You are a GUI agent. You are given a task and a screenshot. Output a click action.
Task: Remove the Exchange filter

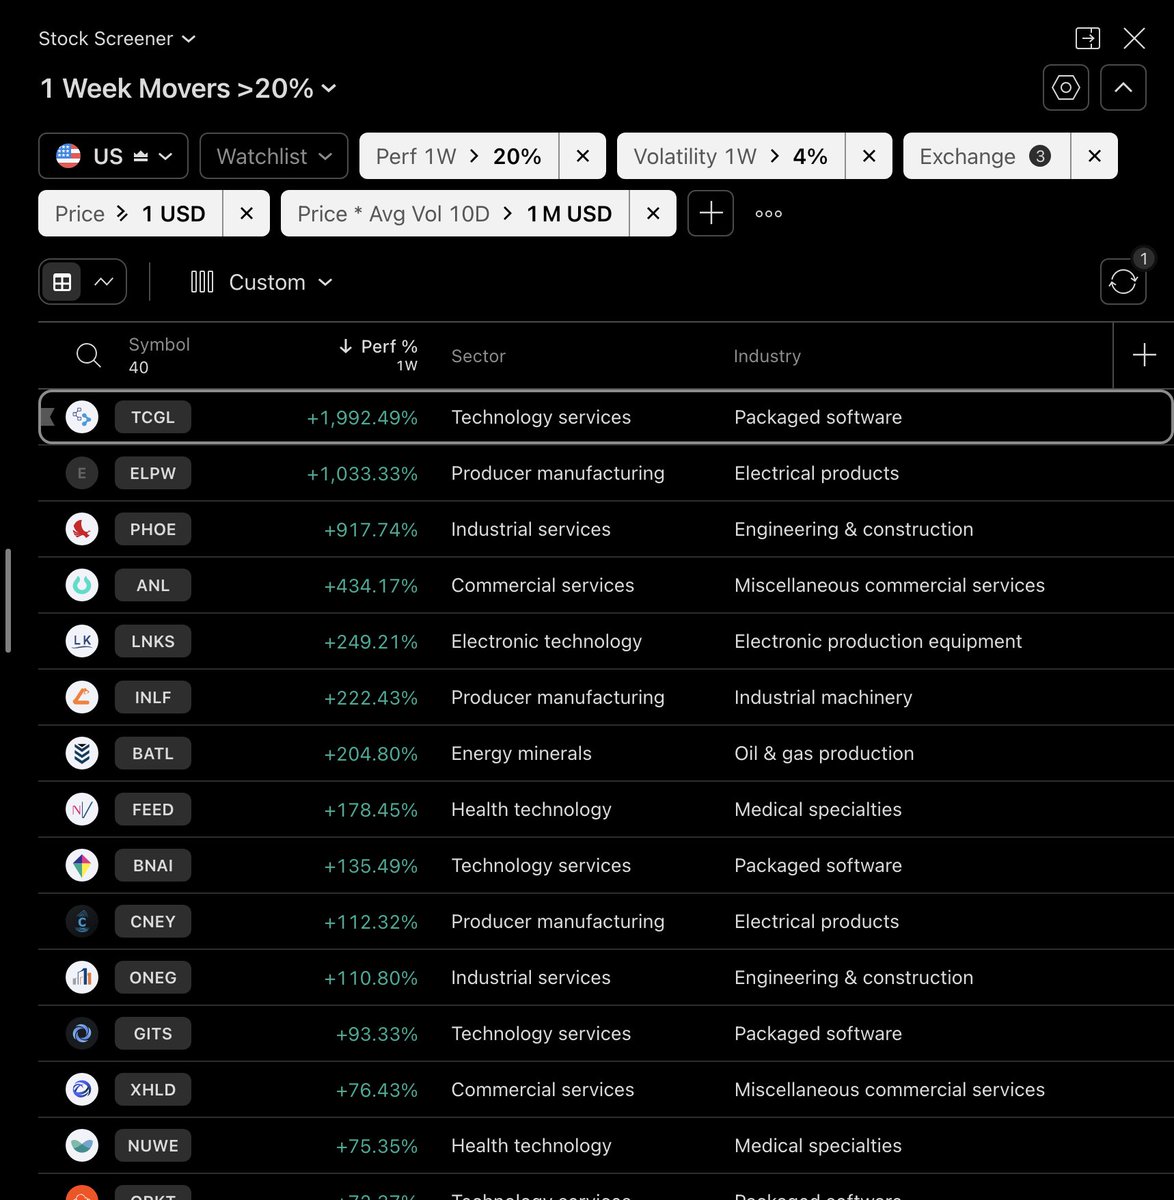[1094, 156]
